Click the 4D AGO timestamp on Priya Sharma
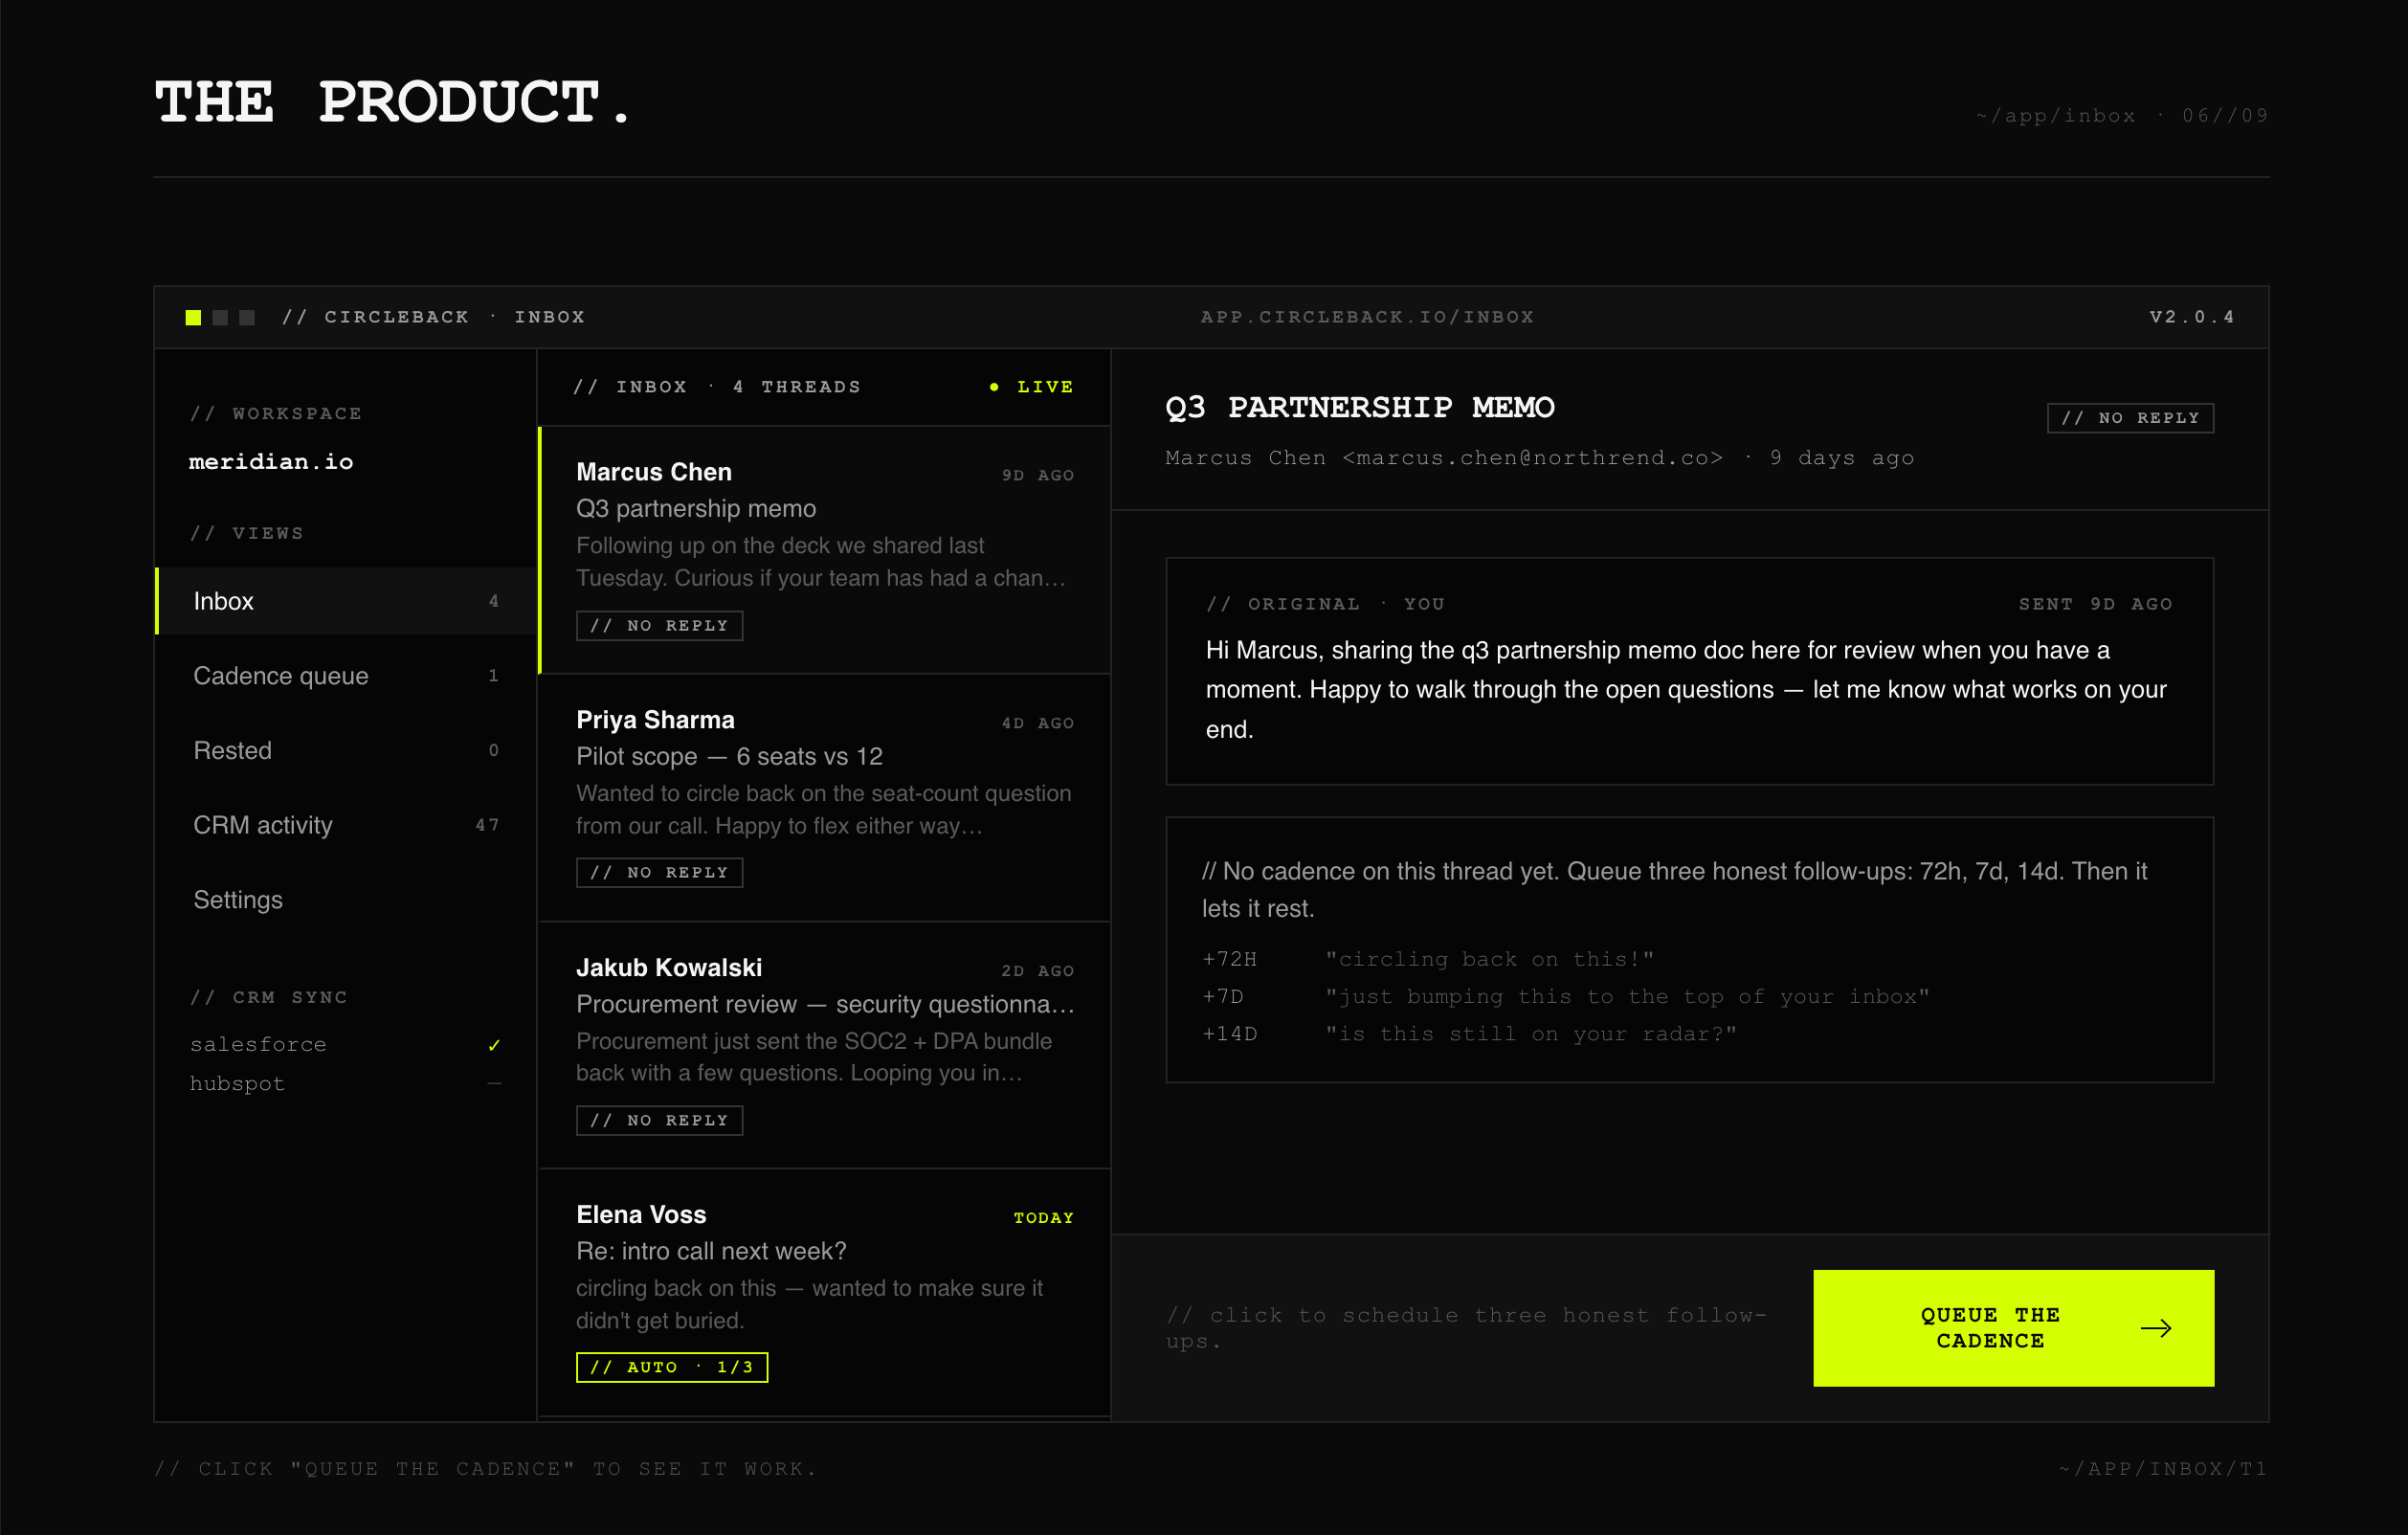The image size is (2408, 1535). tap(1038, 723)
